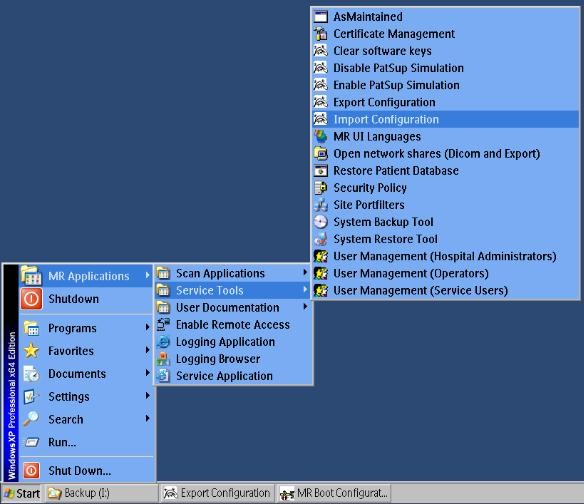Click the MR UI Languages icon
584x504 pixels.
click(x=320, y=136)
